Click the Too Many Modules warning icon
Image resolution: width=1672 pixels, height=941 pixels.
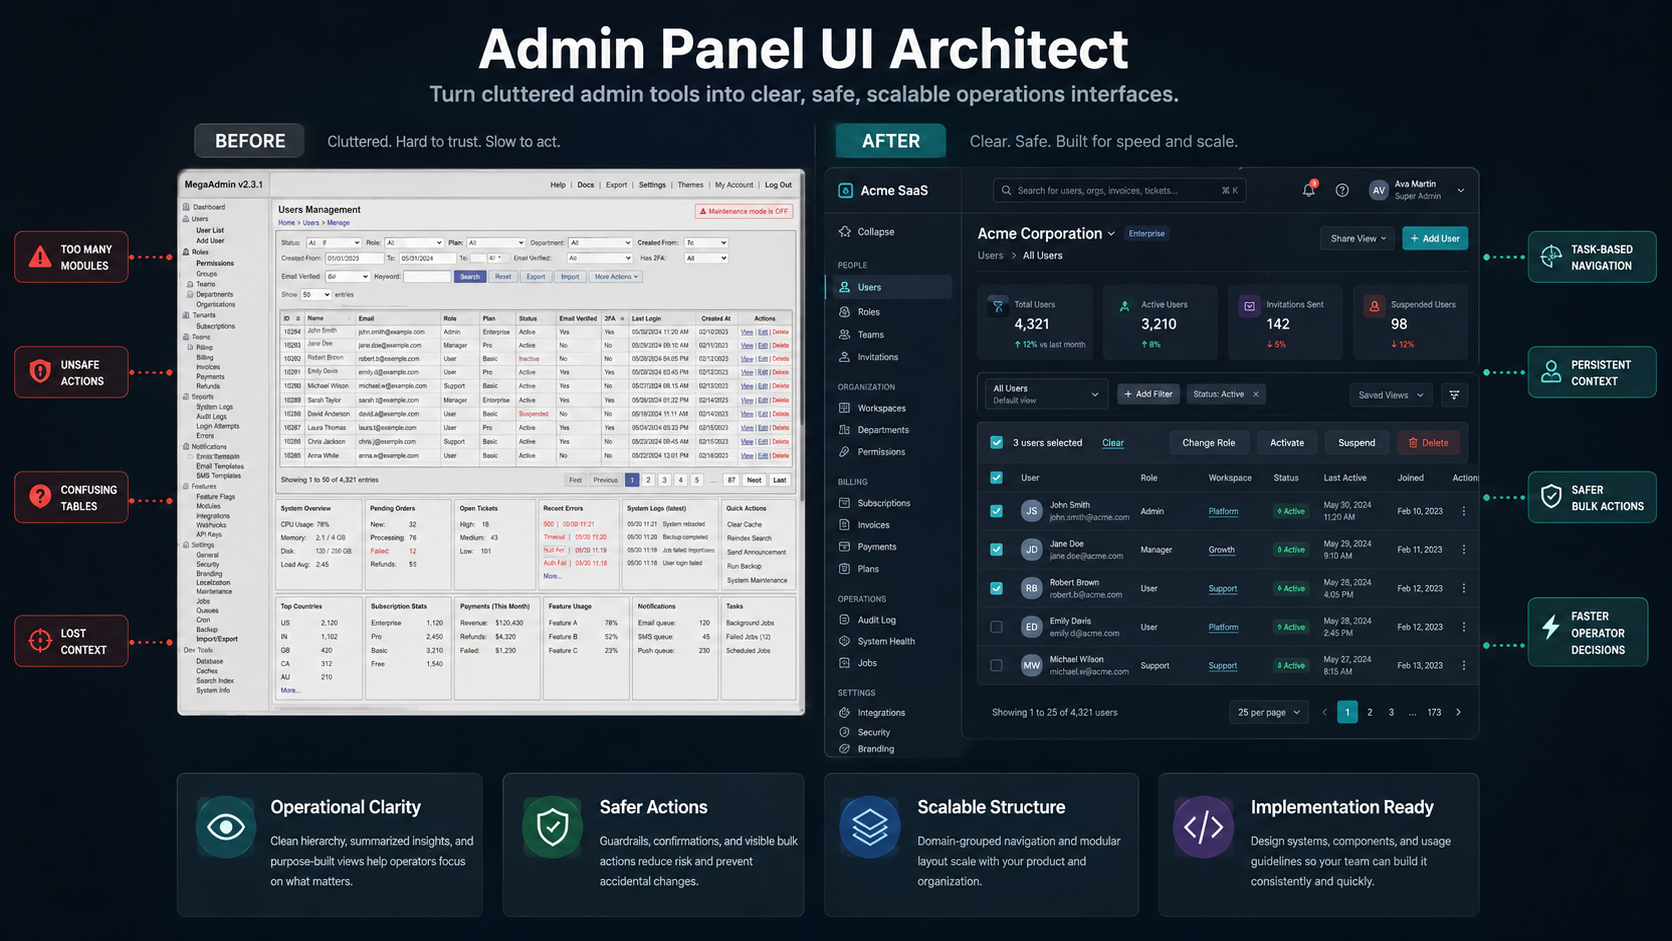[x=40, y=257]
